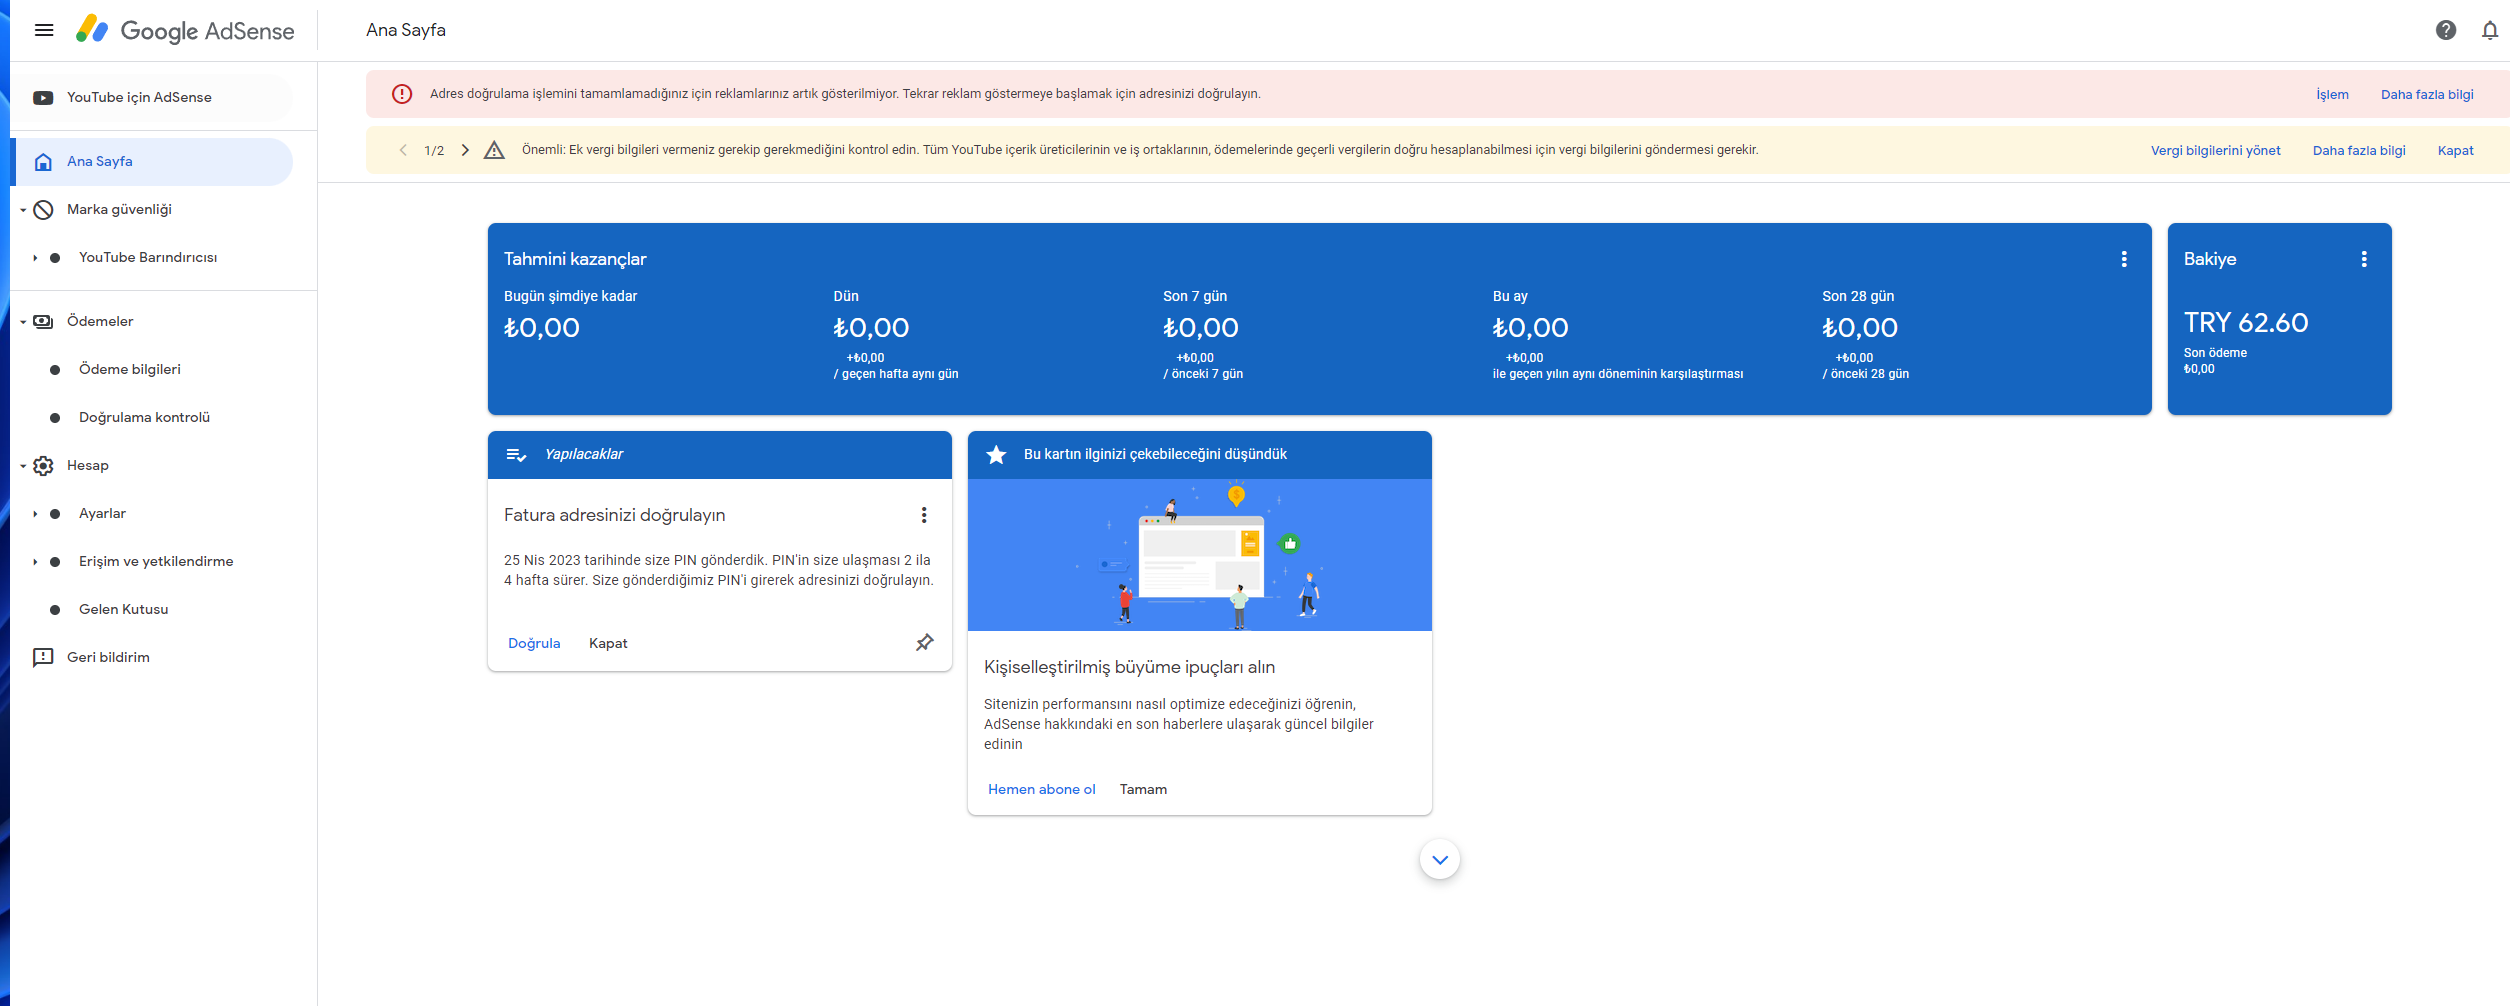Click the growth tips illustration image

1200,555
